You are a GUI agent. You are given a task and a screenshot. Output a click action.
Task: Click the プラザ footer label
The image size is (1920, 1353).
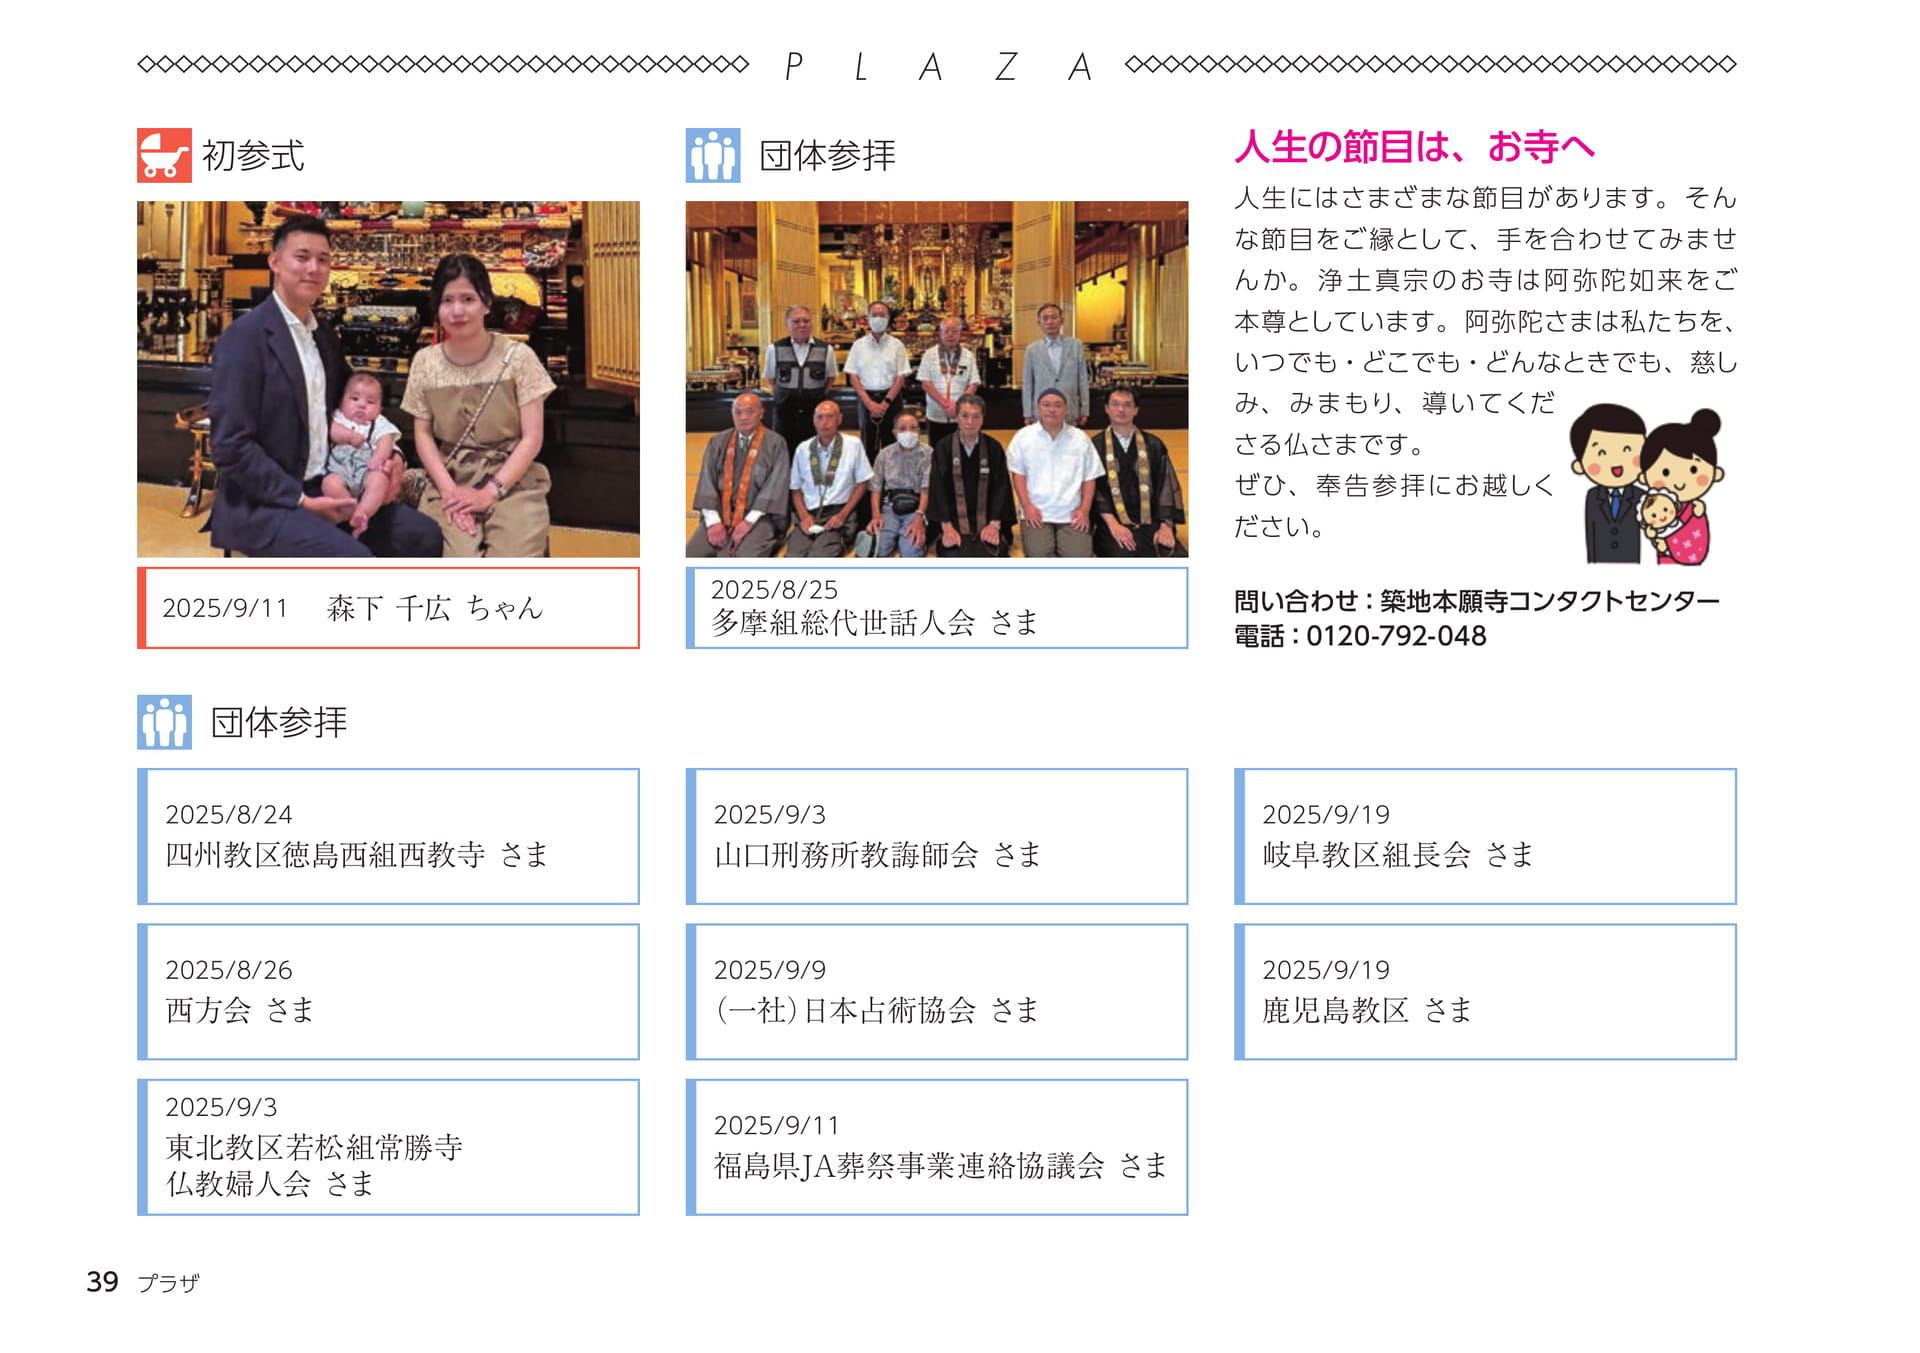[x=168, y=1283]
